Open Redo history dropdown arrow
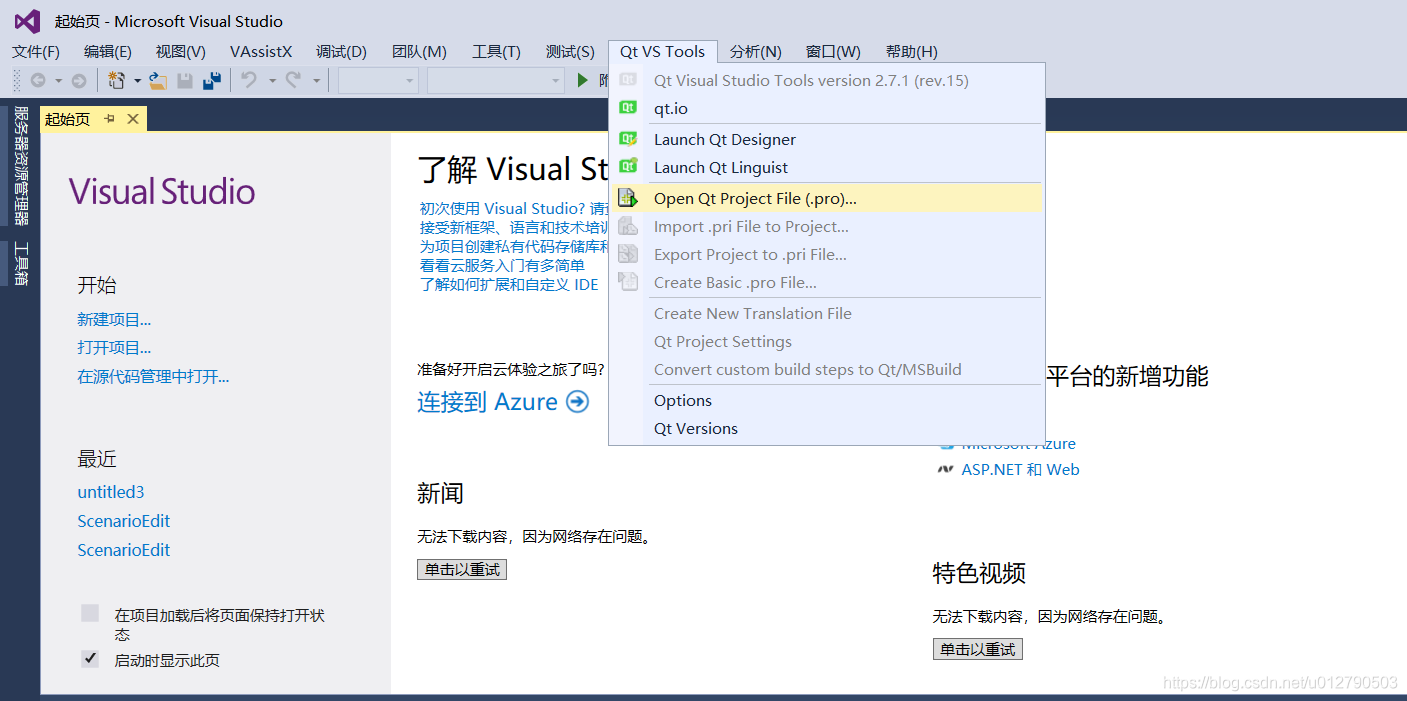Viewport: 1407px width, 701px height. point(316,81)
